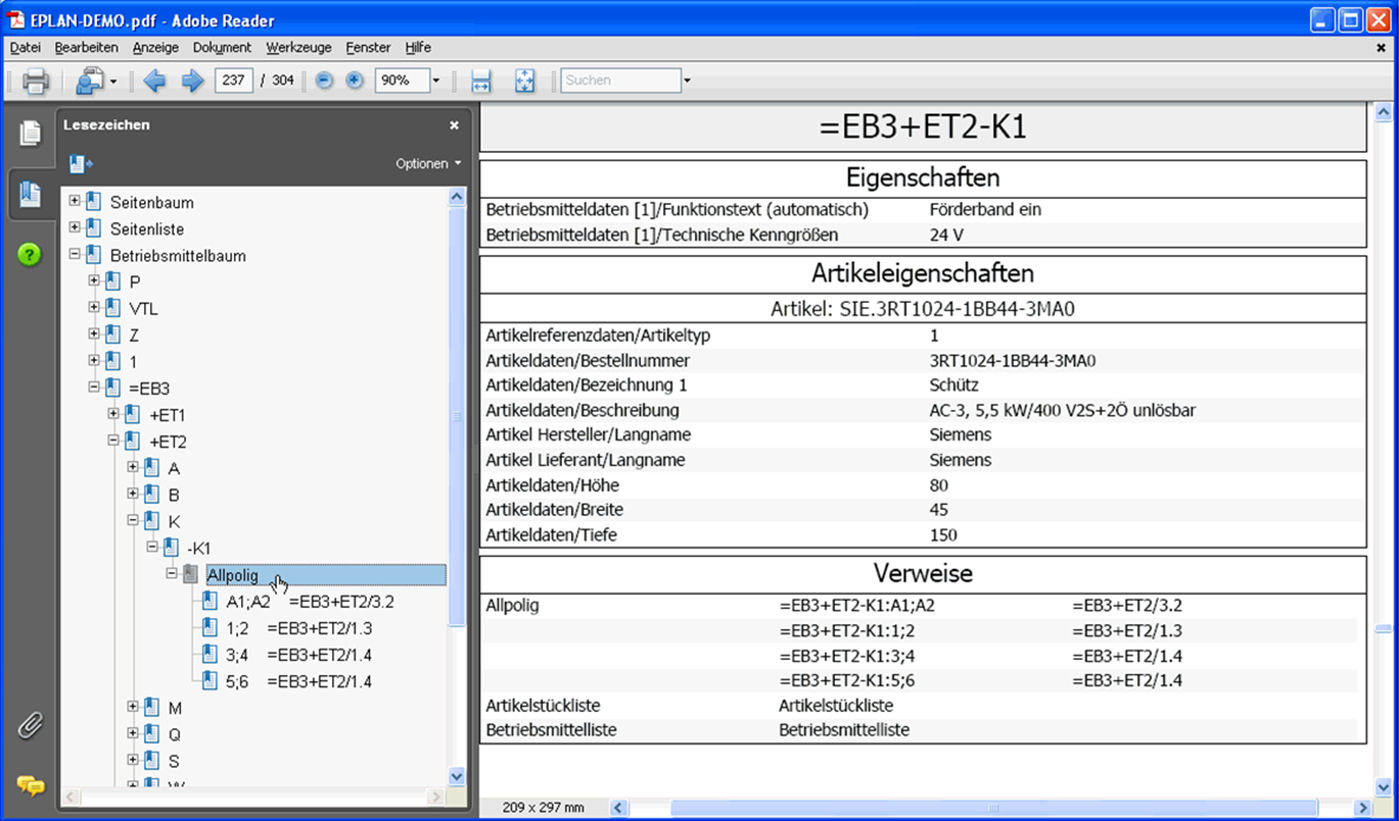Expand the Seitenbaum tree node

pos(75,201)
